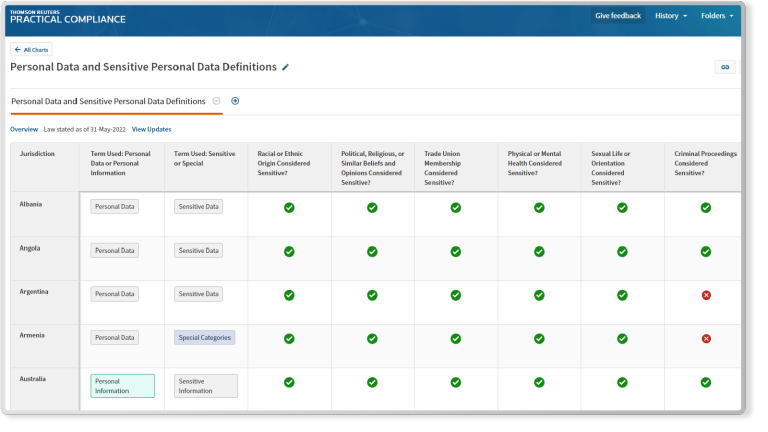Go back via All Charts button
This screenshot has width=768, height=432.
tap(31, 49)
